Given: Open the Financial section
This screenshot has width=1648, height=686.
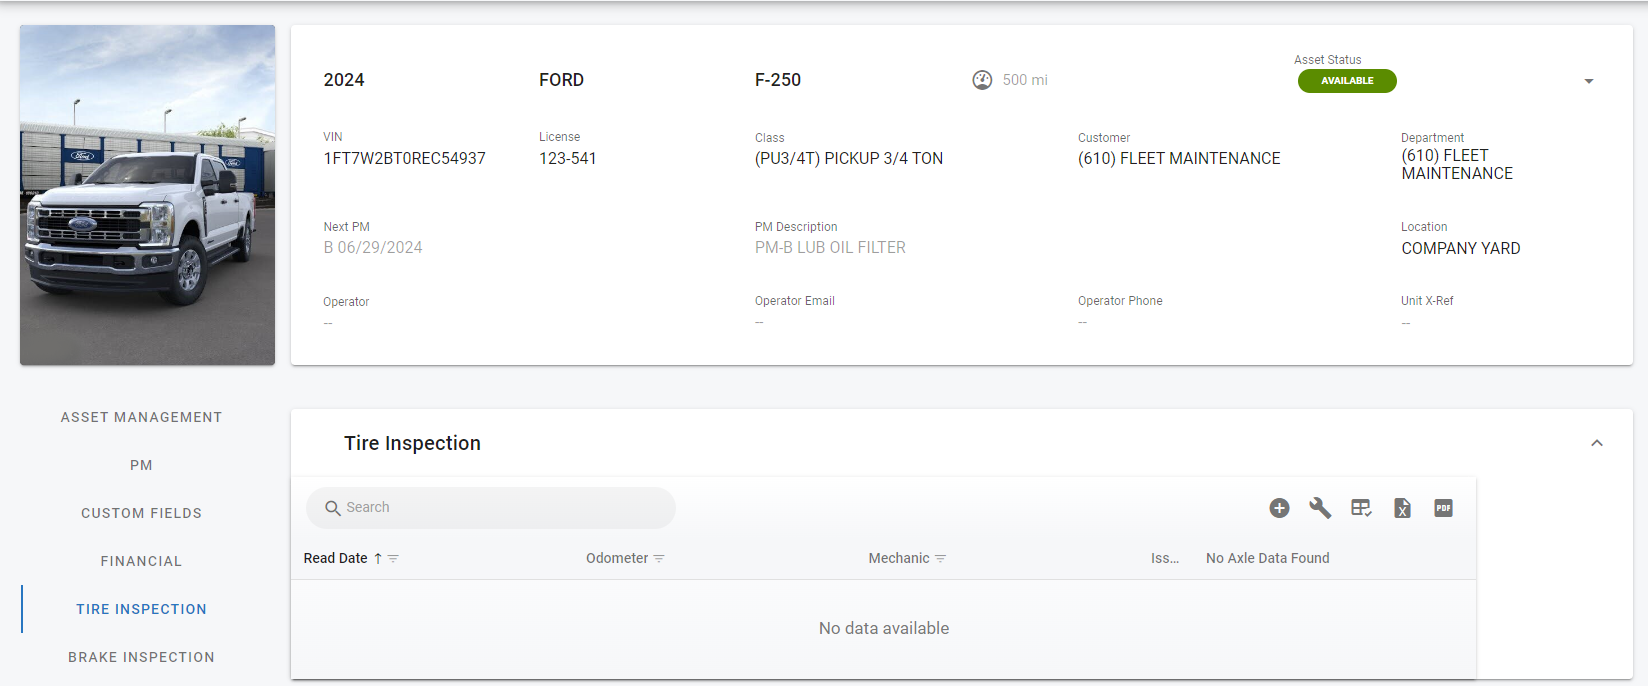Looking at the screenshot, I should click(x=141, y=561).
